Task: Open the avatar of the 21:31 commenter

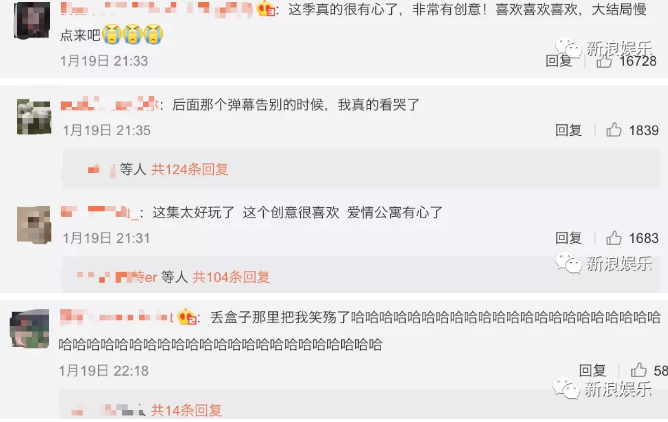Action: coord(34,225)
